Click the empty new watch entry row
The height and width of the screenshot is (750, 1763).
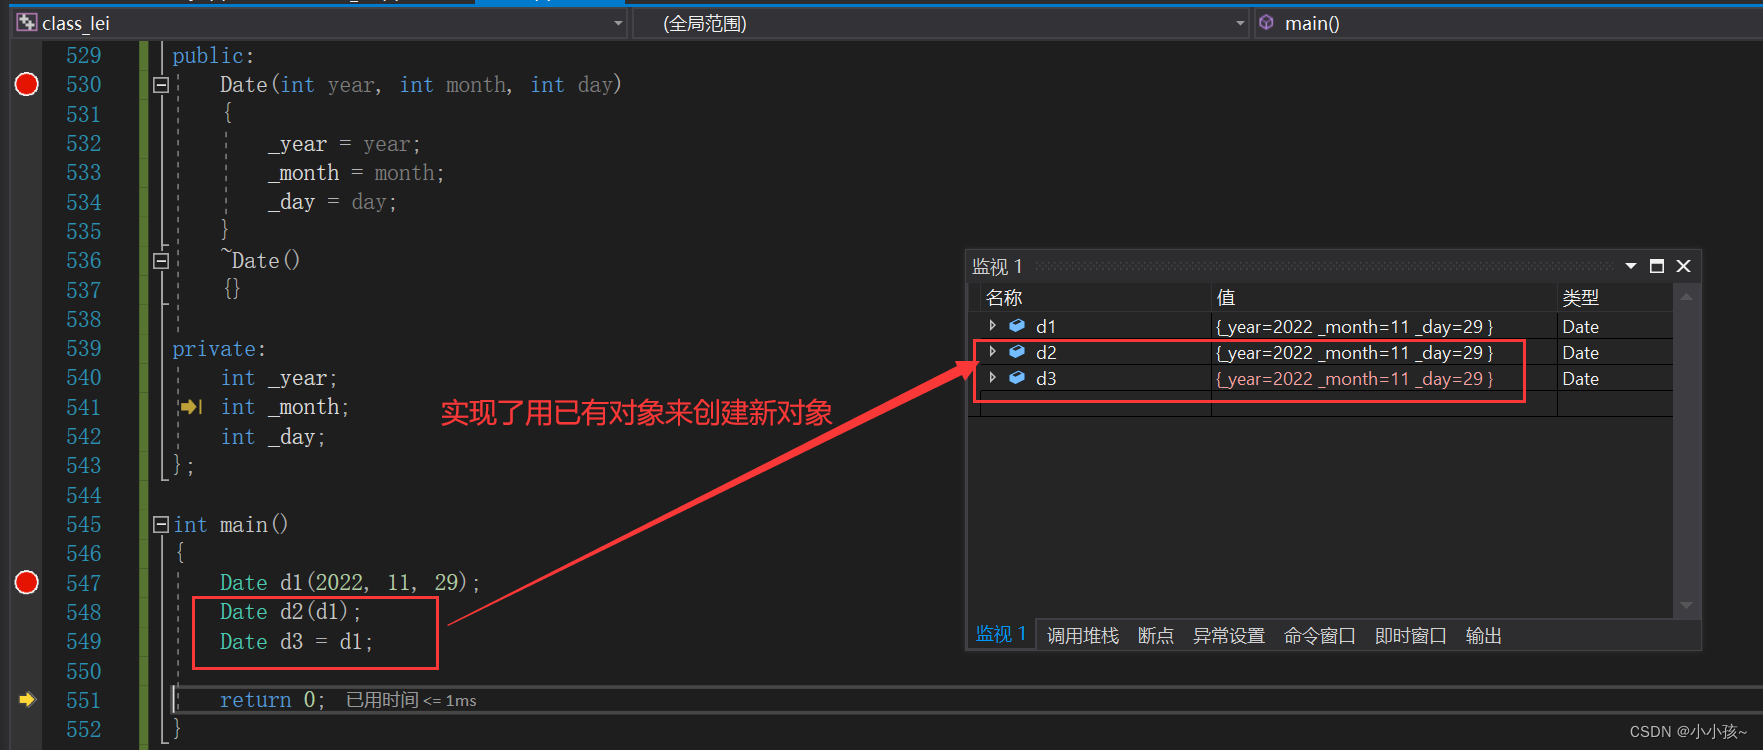[x=1320, y=404]
